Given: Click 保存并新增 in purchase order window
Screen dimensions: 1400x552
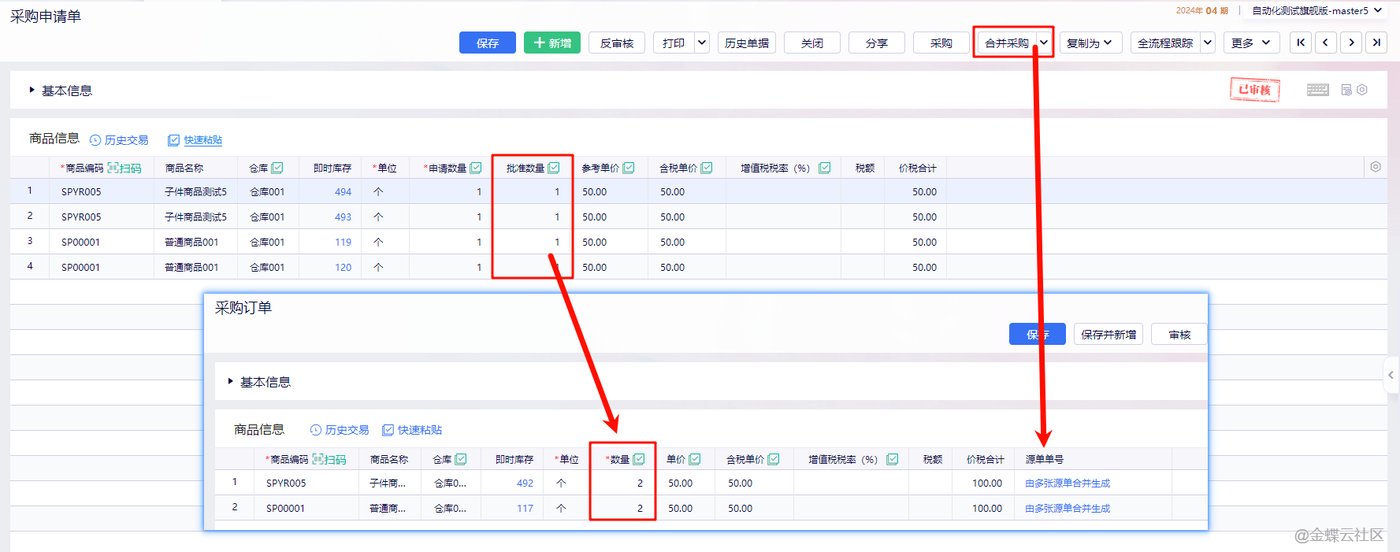Looking at the screenshot, I should click(x=1110, y=335).
